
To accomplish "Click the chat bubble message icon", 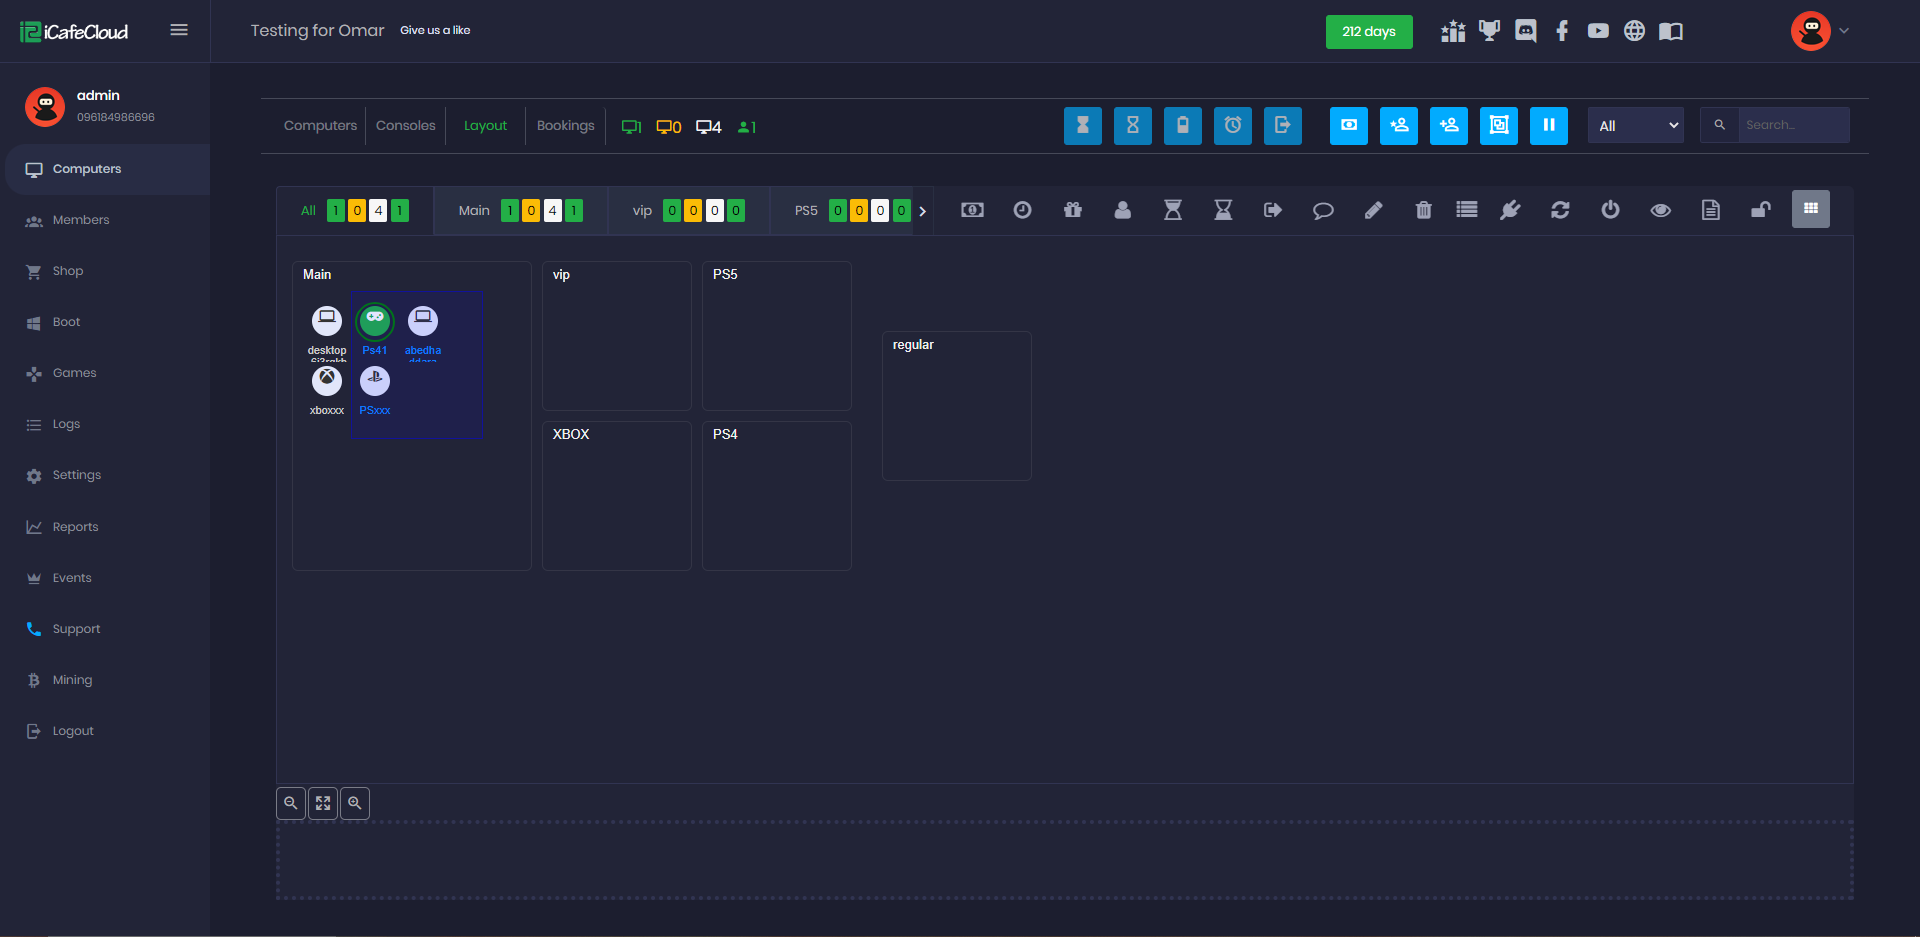I will point(1323,210).
